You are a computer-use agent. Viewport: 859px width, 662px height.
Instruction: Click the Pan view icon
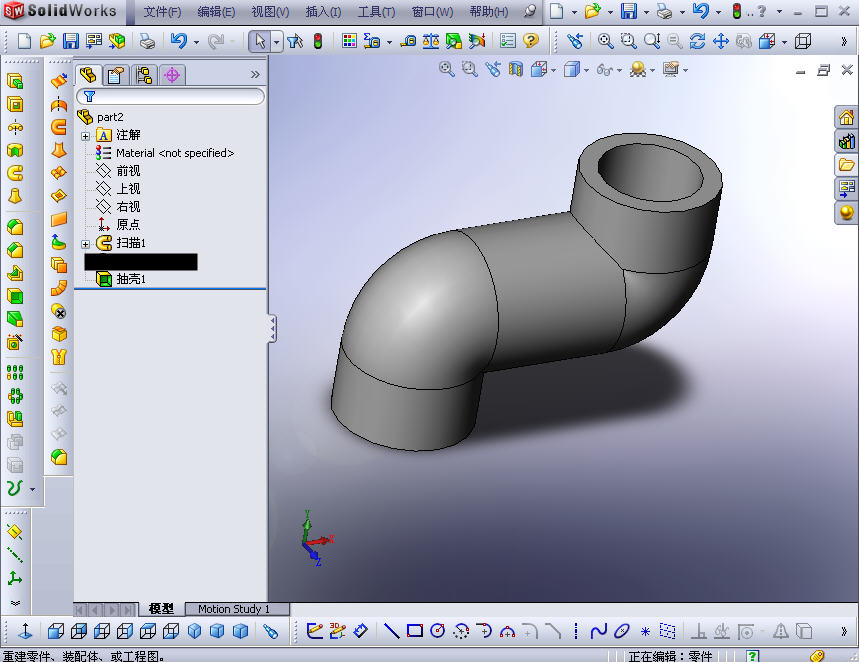(x=721, y=41)
